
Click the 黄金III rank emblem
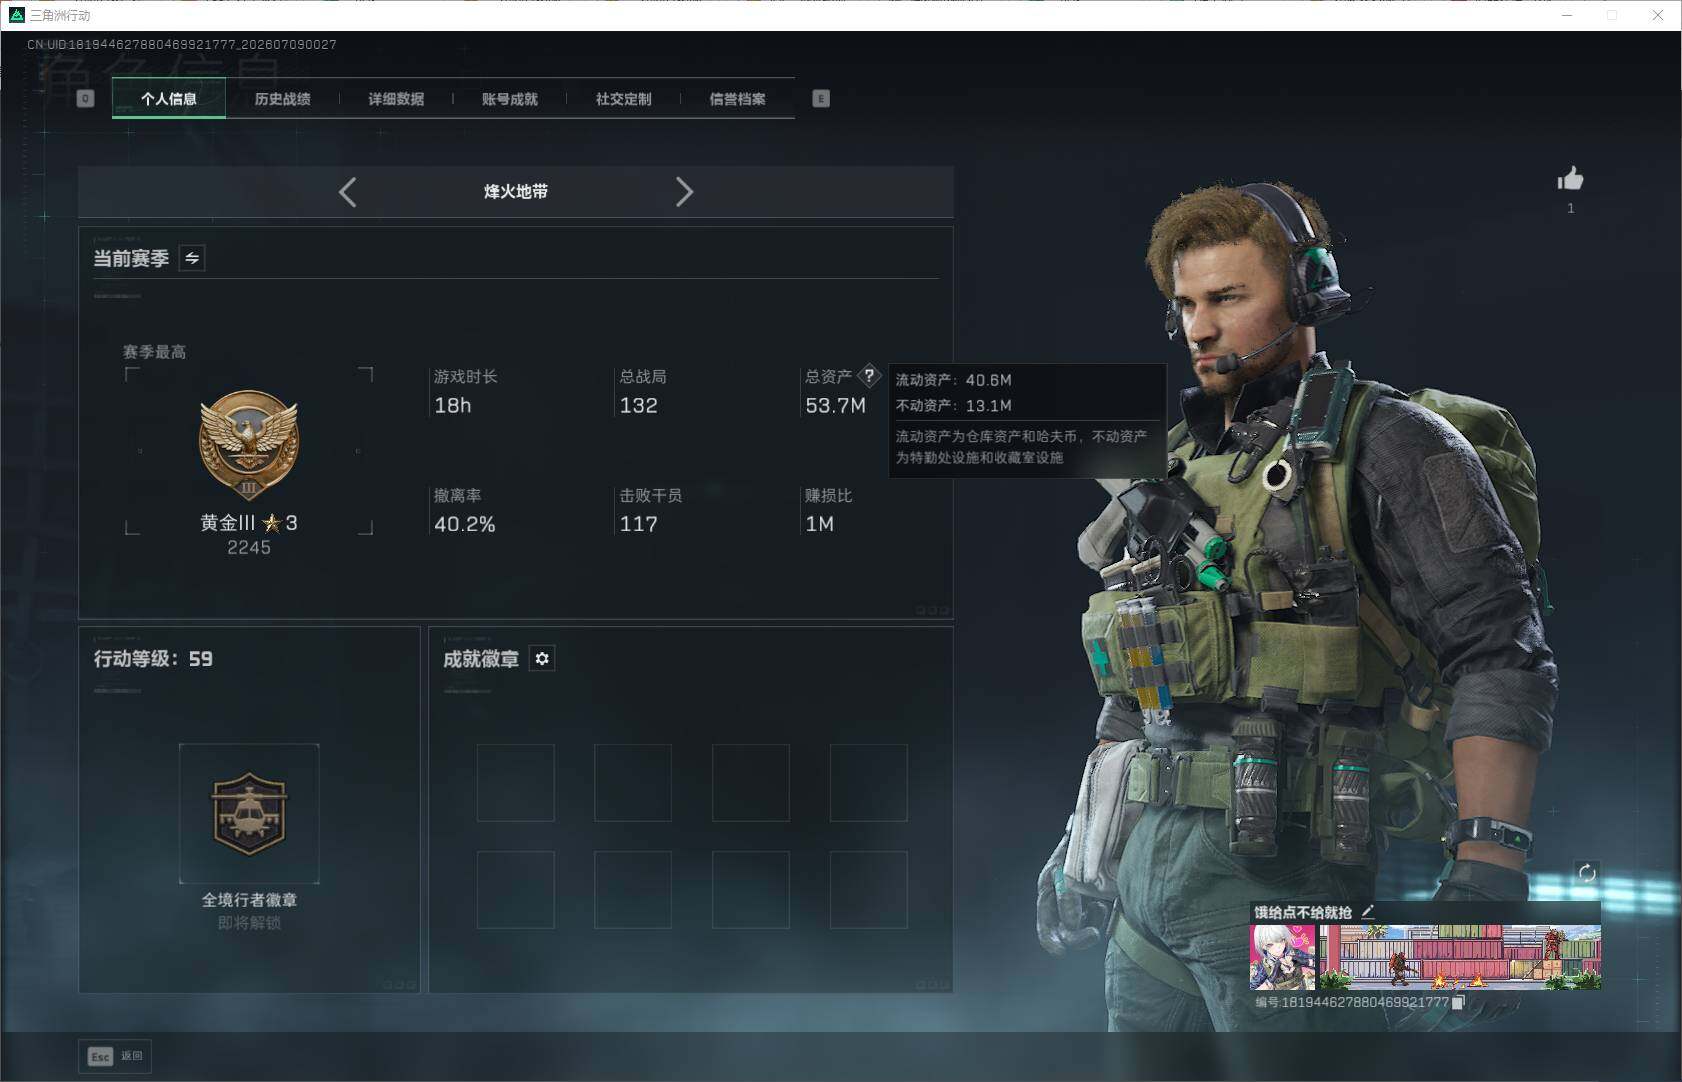tap(249, 445)
